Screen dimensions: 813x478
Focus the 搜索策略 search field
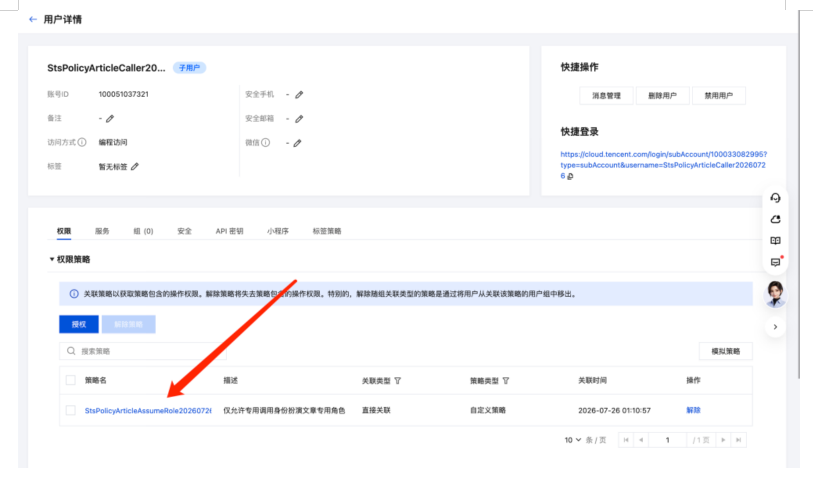(143, 351)
